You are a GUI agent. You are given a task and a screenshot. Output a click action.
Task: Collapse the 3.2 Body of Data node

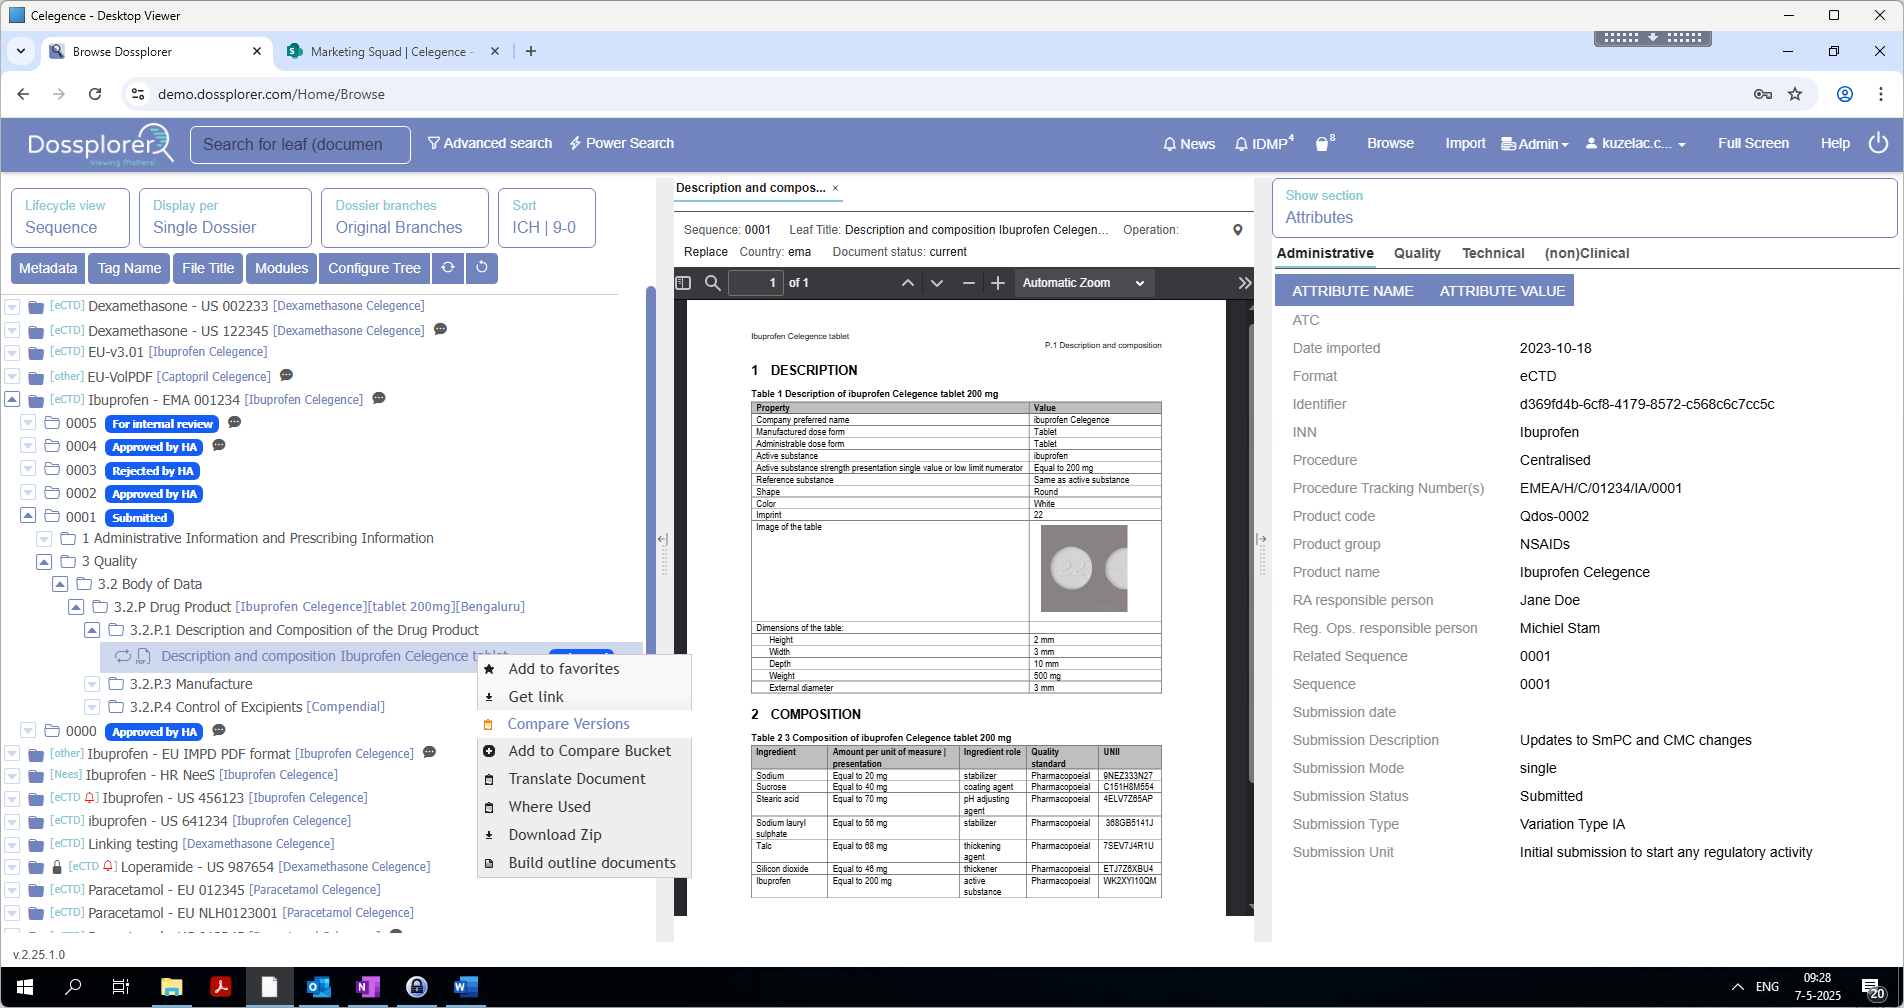[x=60, y=584]
